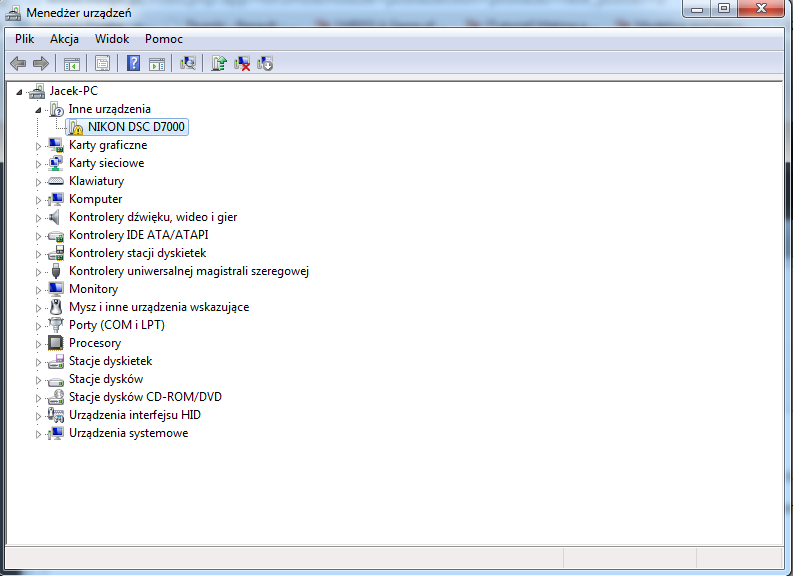Open the blue Help question-mark icon
The image size is (793, 576).
(x=134, y=63)
